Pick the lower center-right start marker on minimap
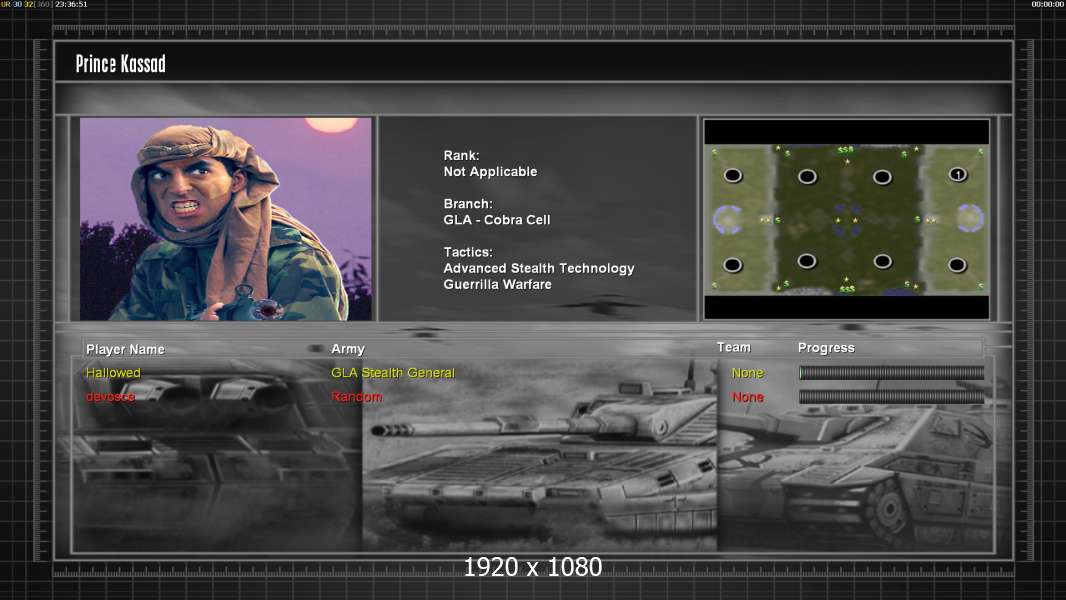The height and width of the screenshot is (600, 1066). point(882,261)
